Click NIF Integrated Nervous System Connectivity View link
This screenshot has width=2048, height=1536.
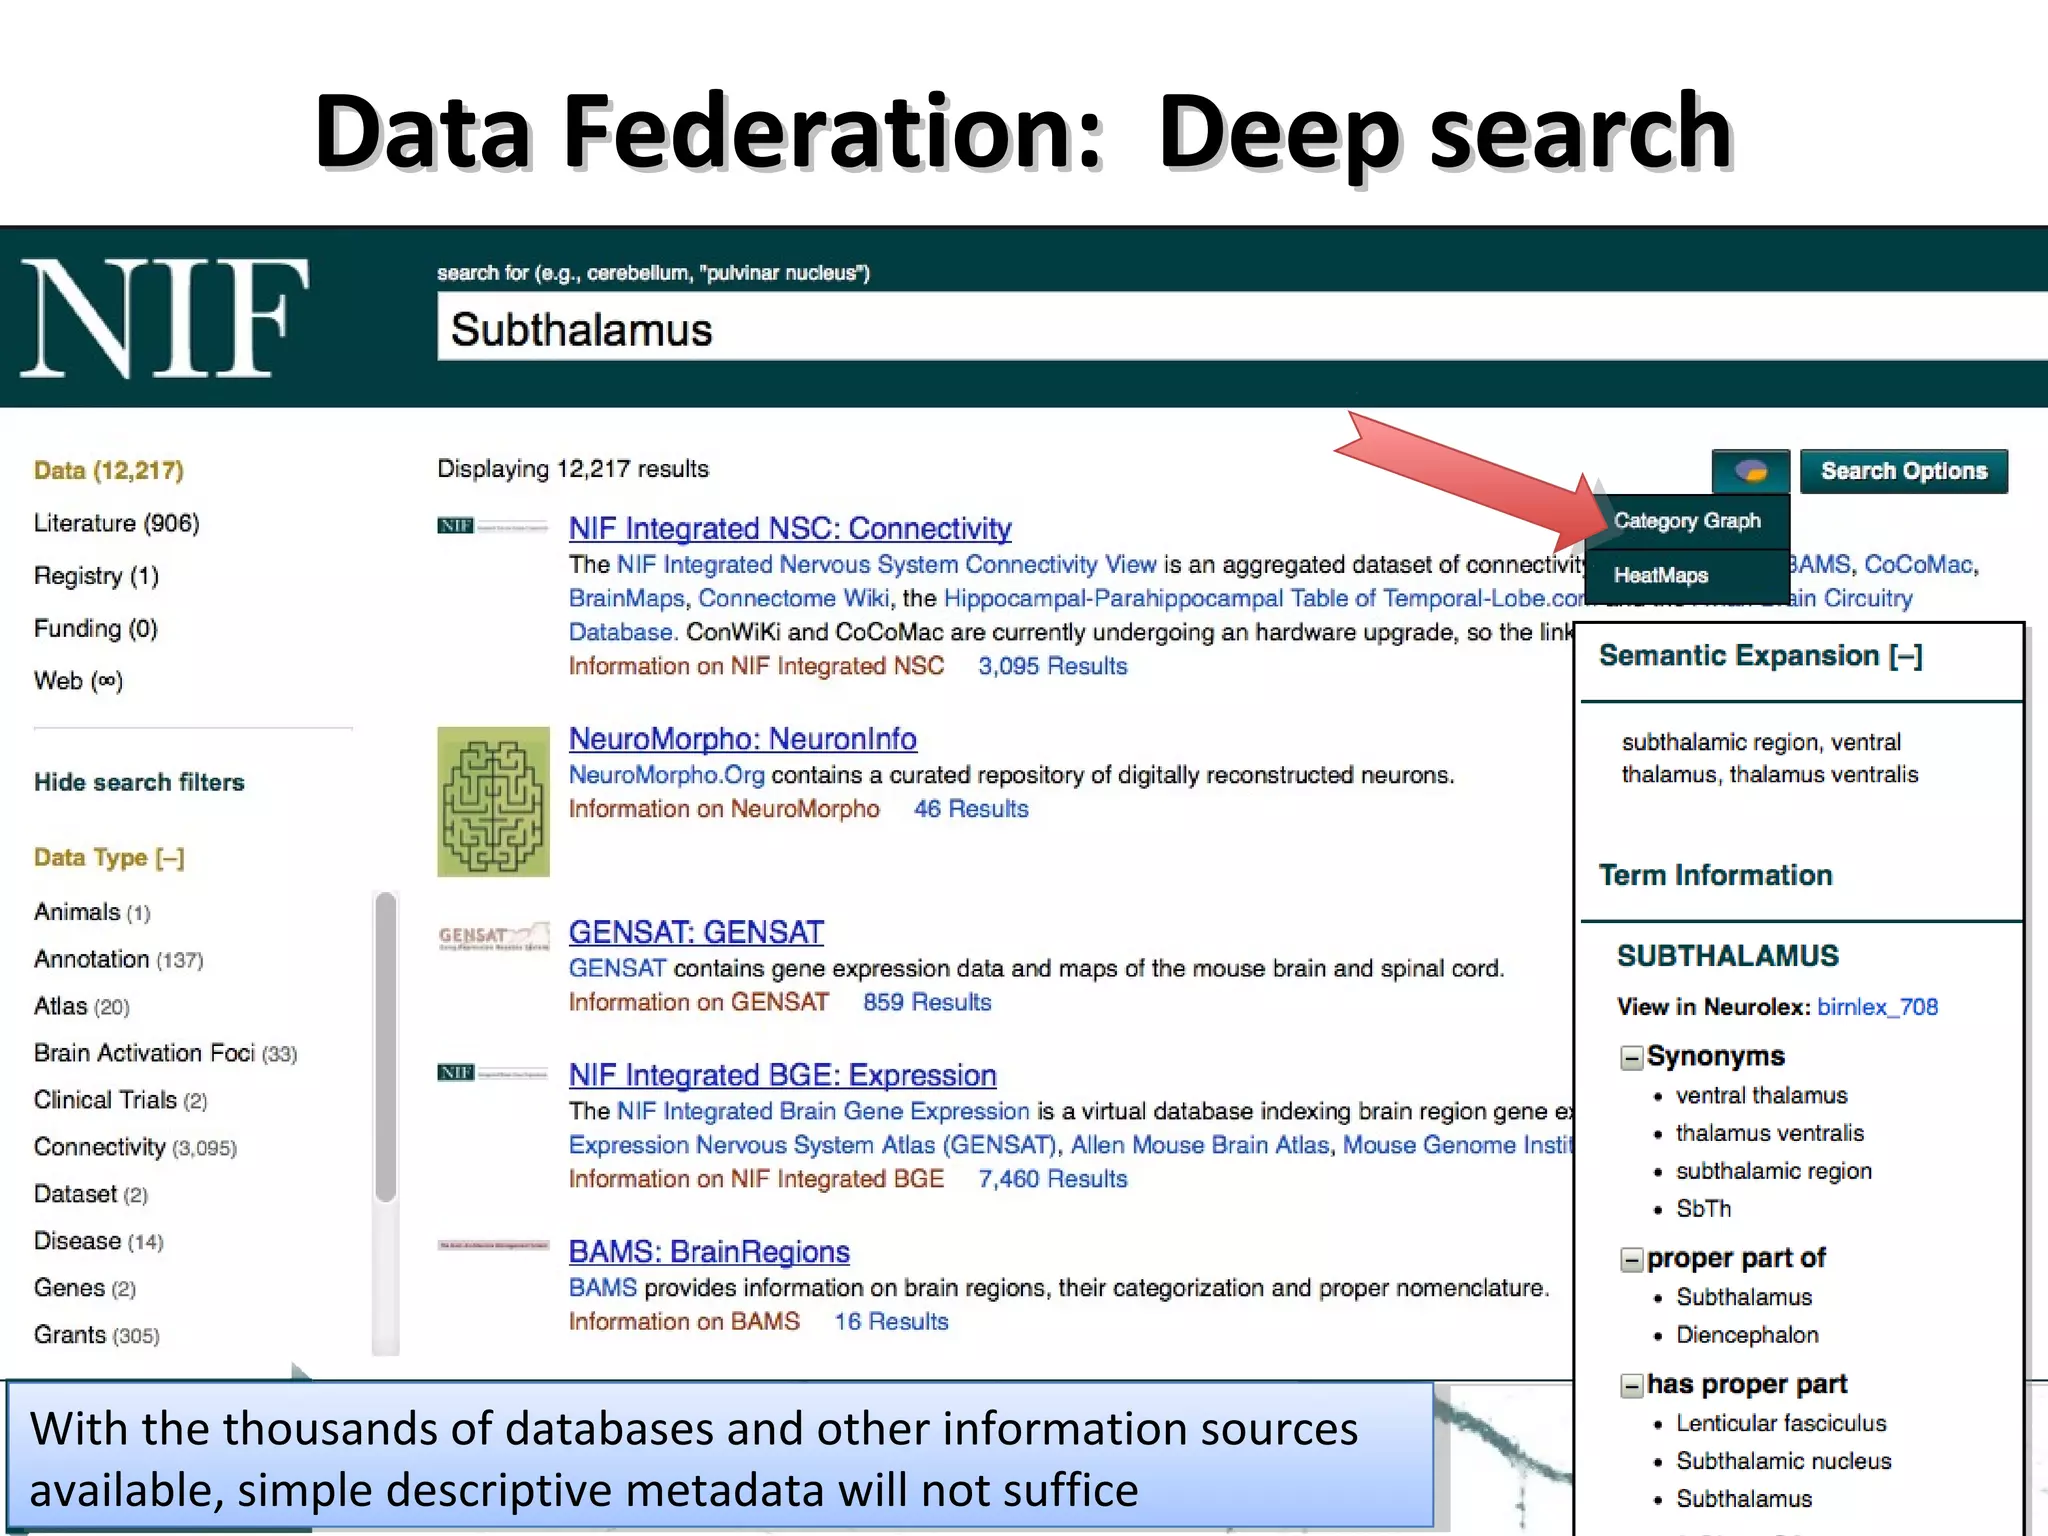886,564
